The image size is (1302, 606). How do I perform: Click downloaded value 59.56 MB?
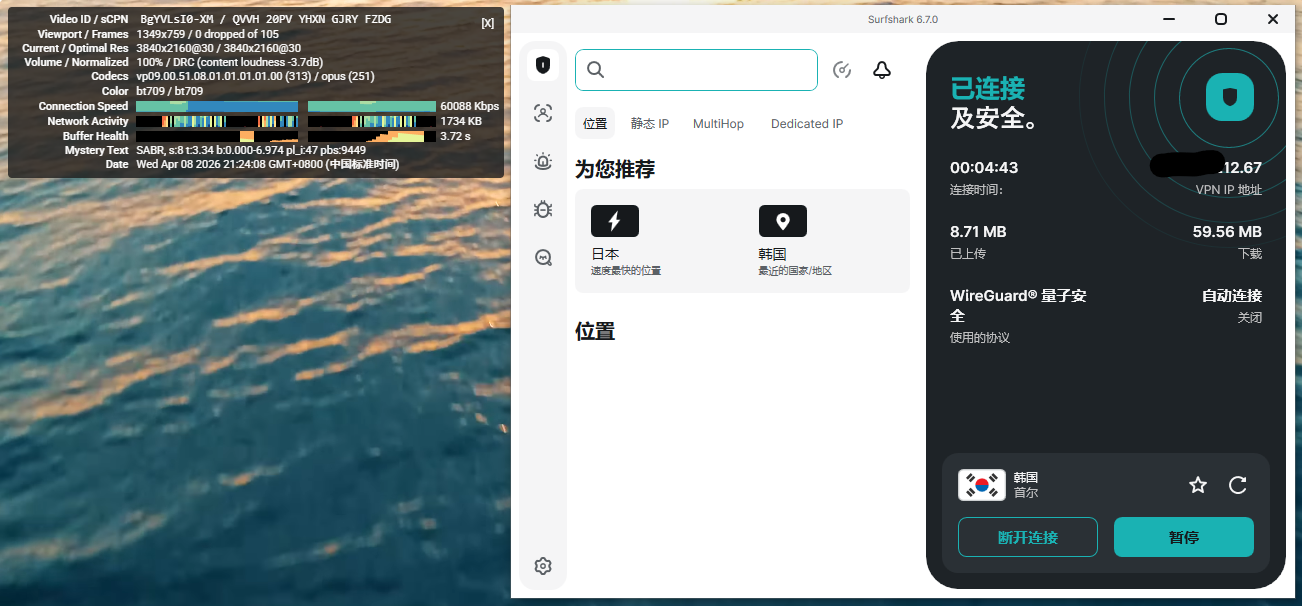point(1227,232)
